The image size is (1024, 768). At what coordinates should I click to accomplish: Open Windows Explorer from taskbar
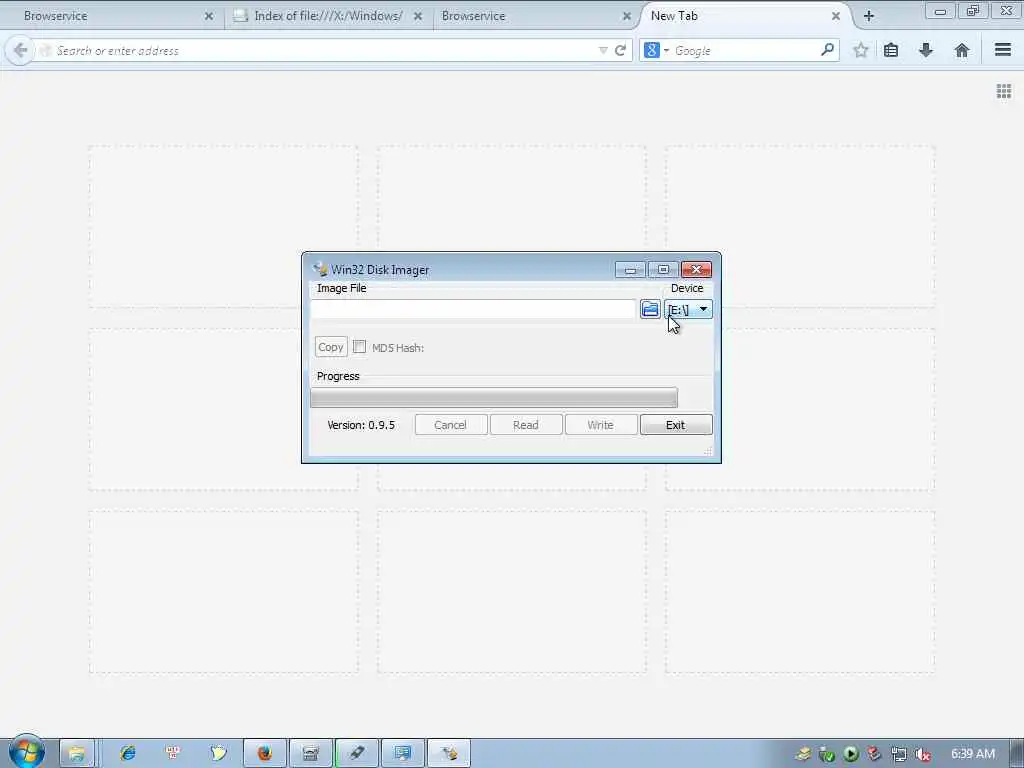76,753
